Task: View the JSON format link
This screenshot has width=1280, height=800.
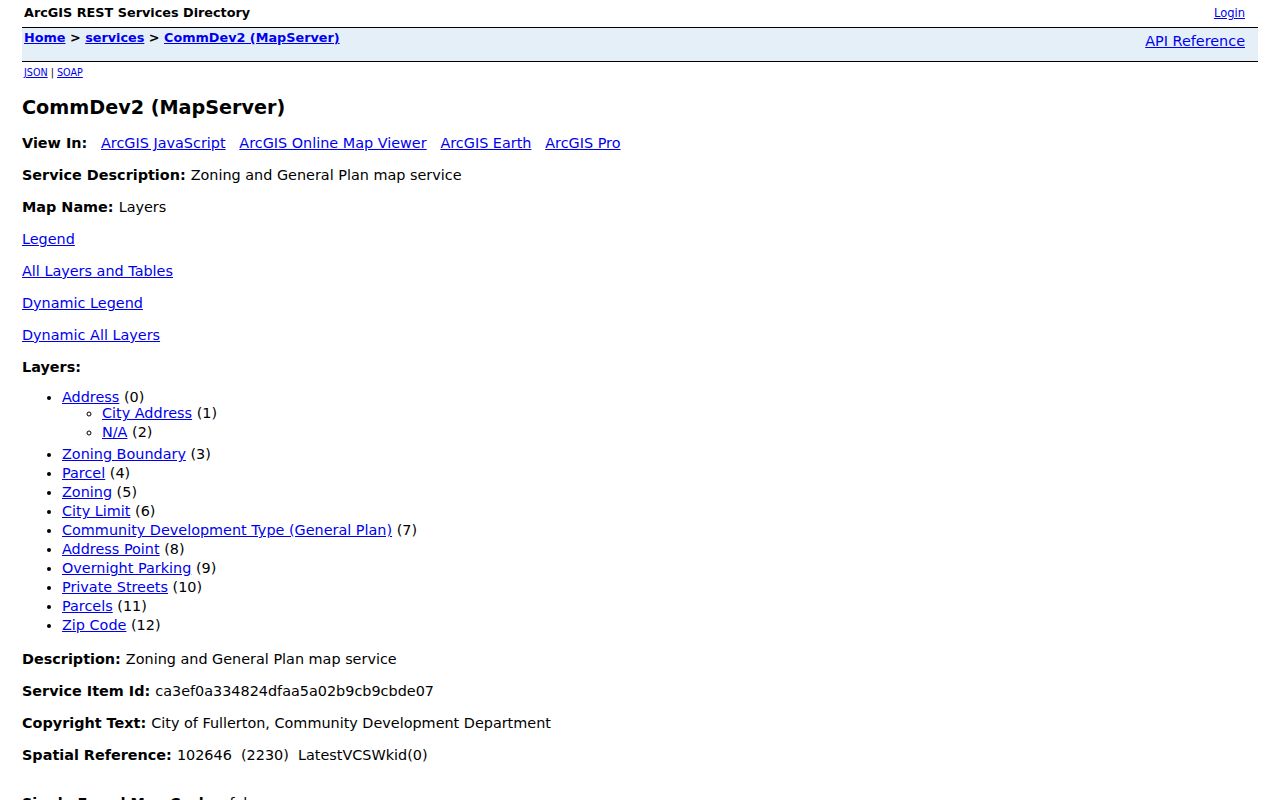Action: 35,72
